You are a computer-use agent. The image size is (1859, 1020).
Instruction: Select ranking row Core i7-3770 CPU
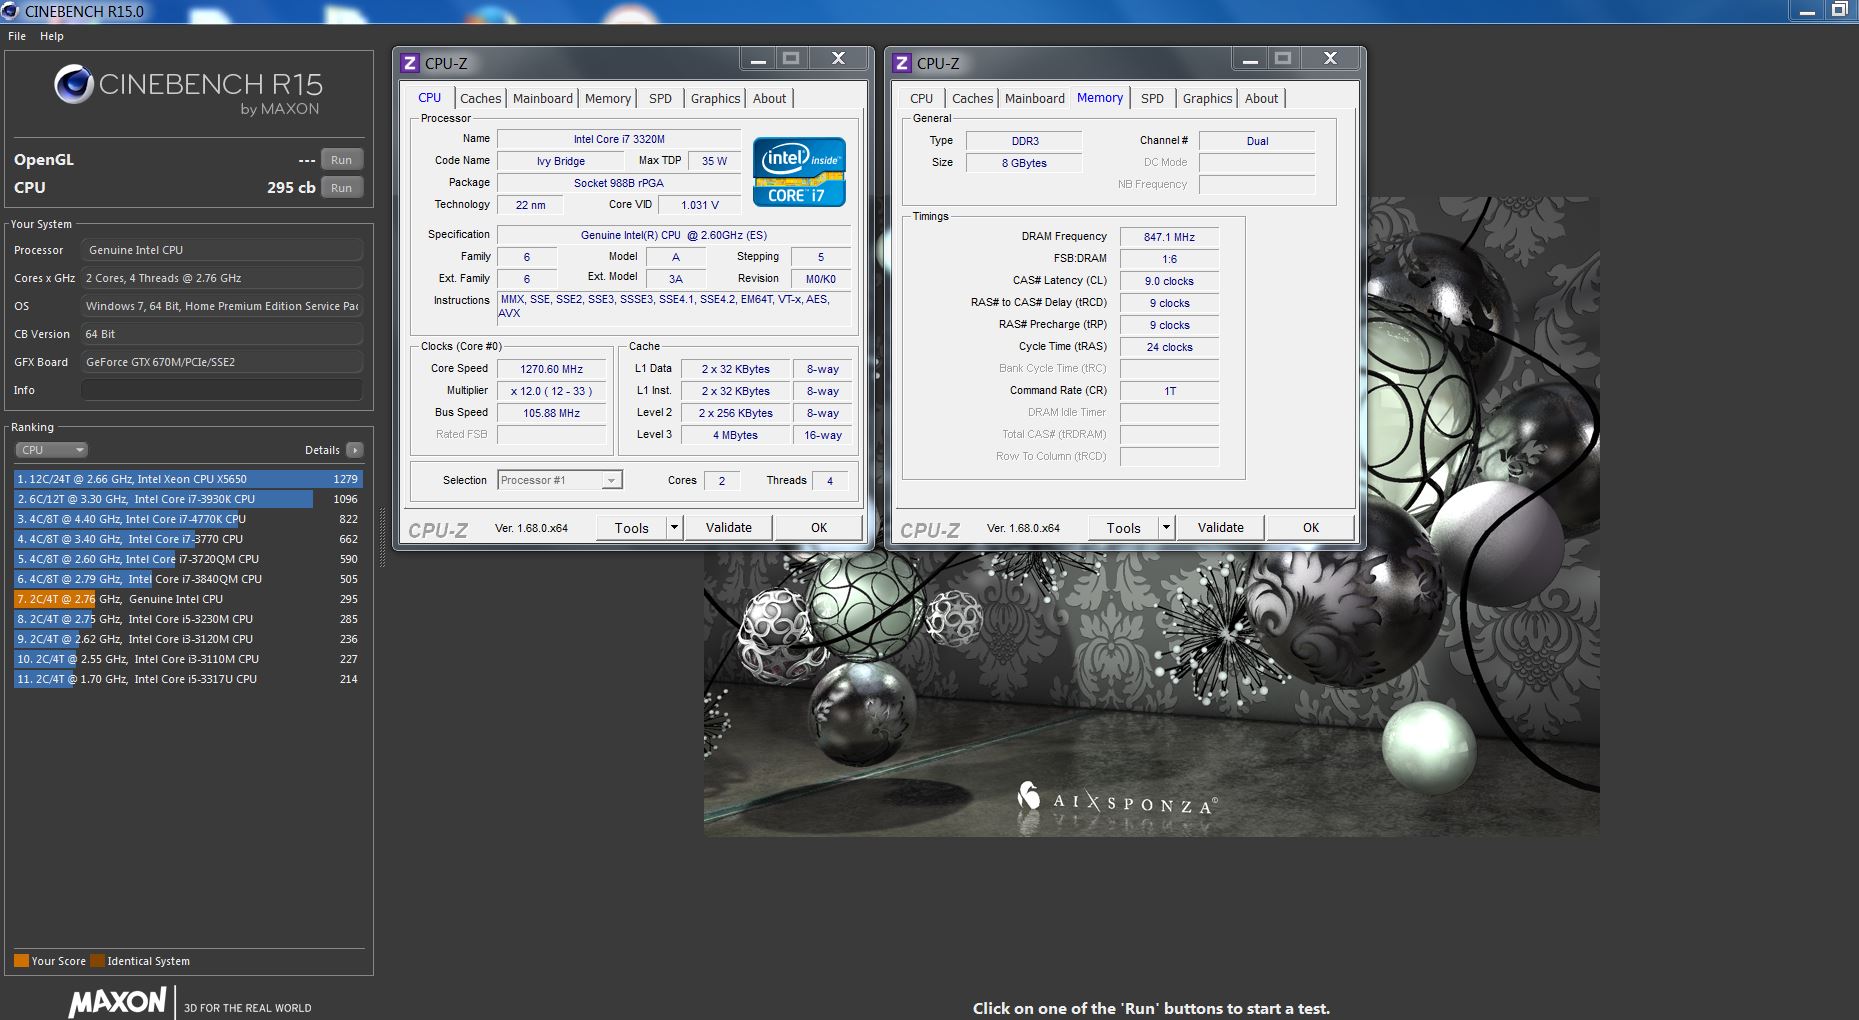pyautogui.click(x=188, y=539)
